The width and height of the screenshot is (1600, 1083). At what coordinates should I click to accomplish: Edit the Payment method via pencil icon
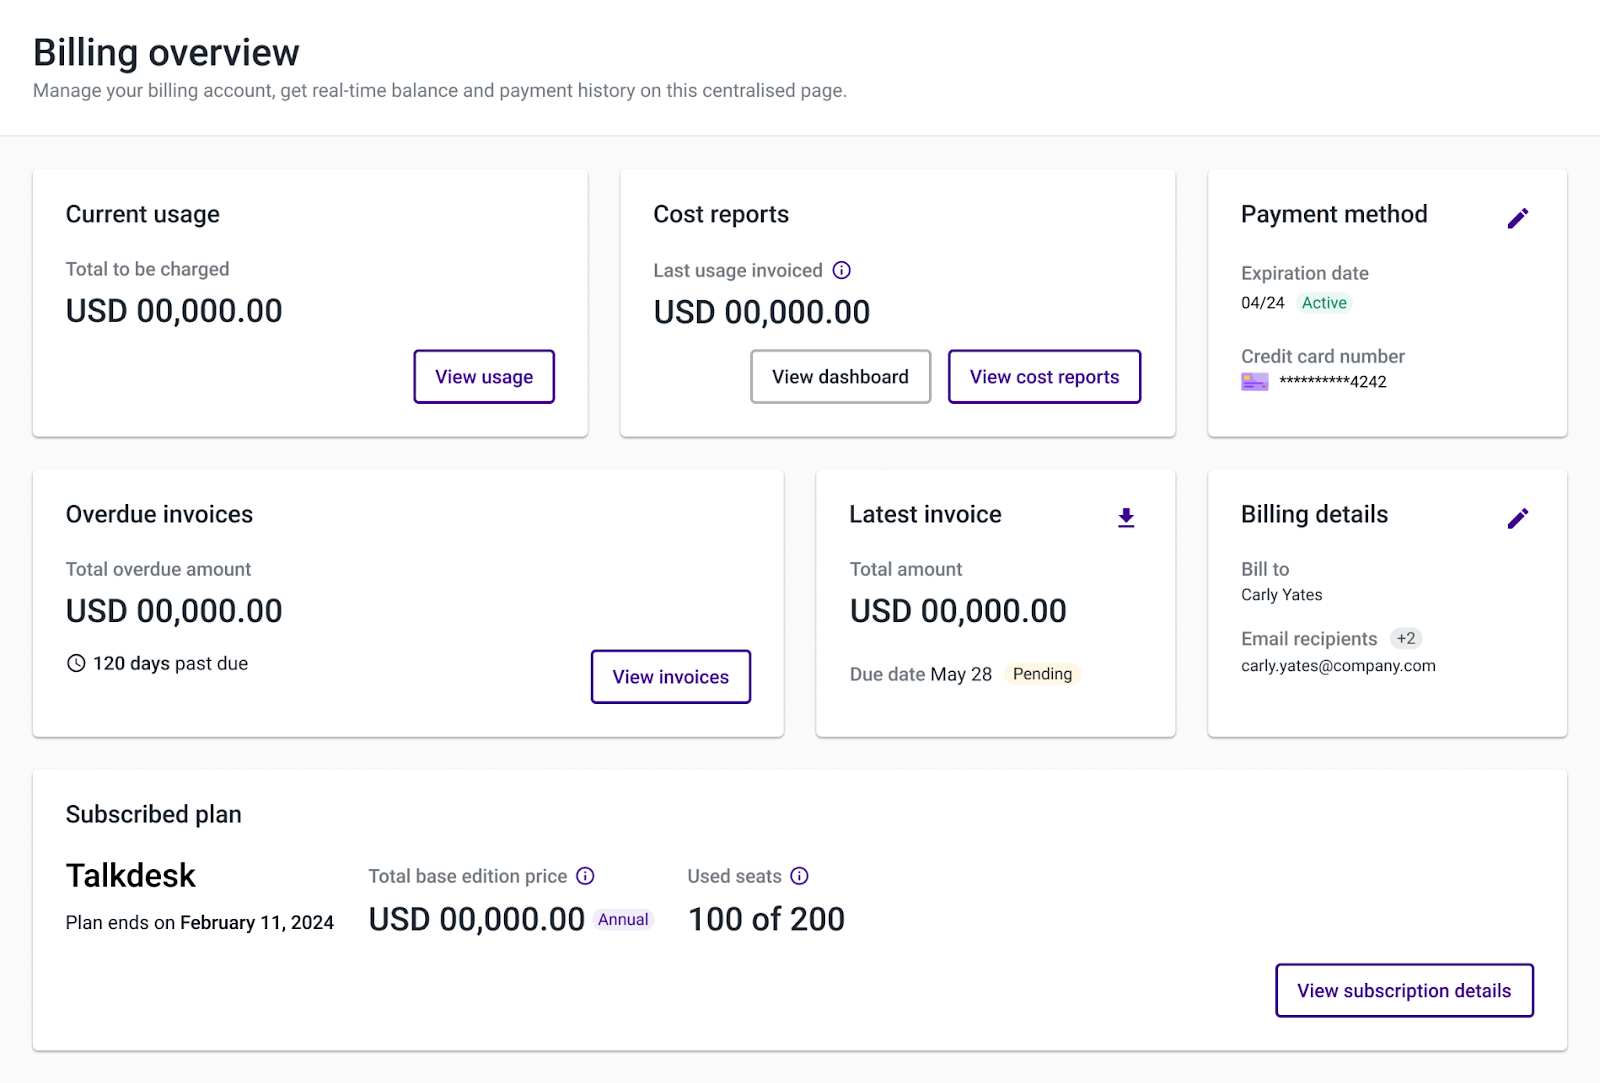1517,218
